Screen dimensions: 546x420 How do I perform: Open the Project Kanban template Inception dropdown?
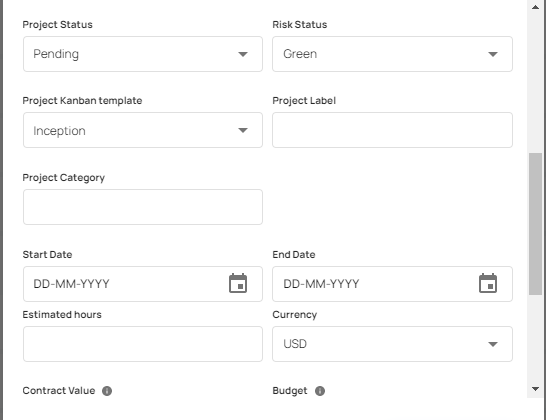coord(143,130)
